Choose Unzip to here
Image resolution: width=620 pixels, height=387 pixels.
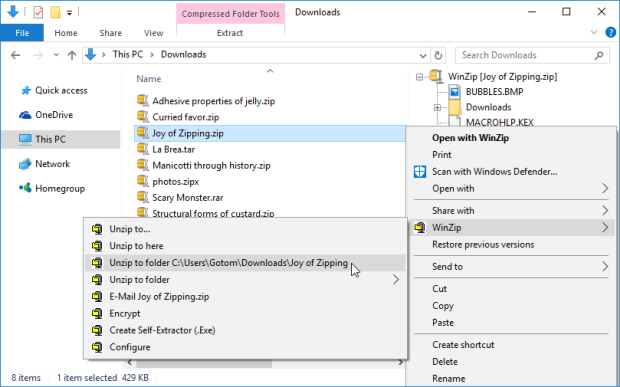(136, 246)
